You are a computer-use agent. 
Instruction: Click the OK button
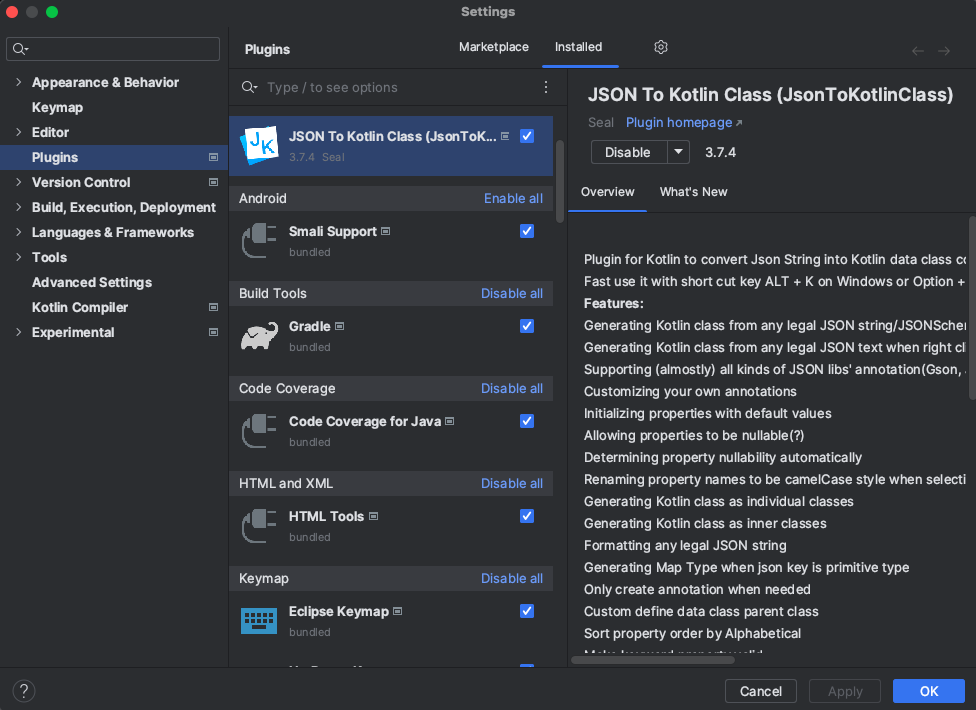point(929,691)
